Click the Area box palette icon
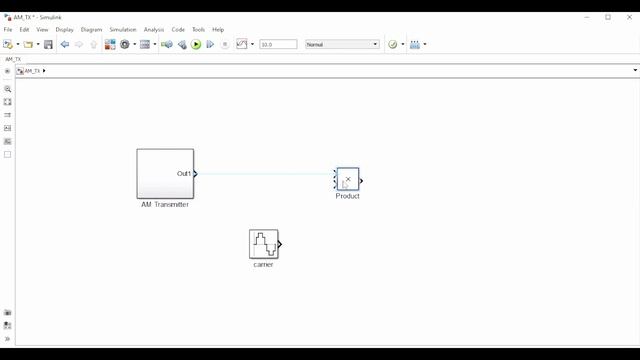 (x=7, y=154)
